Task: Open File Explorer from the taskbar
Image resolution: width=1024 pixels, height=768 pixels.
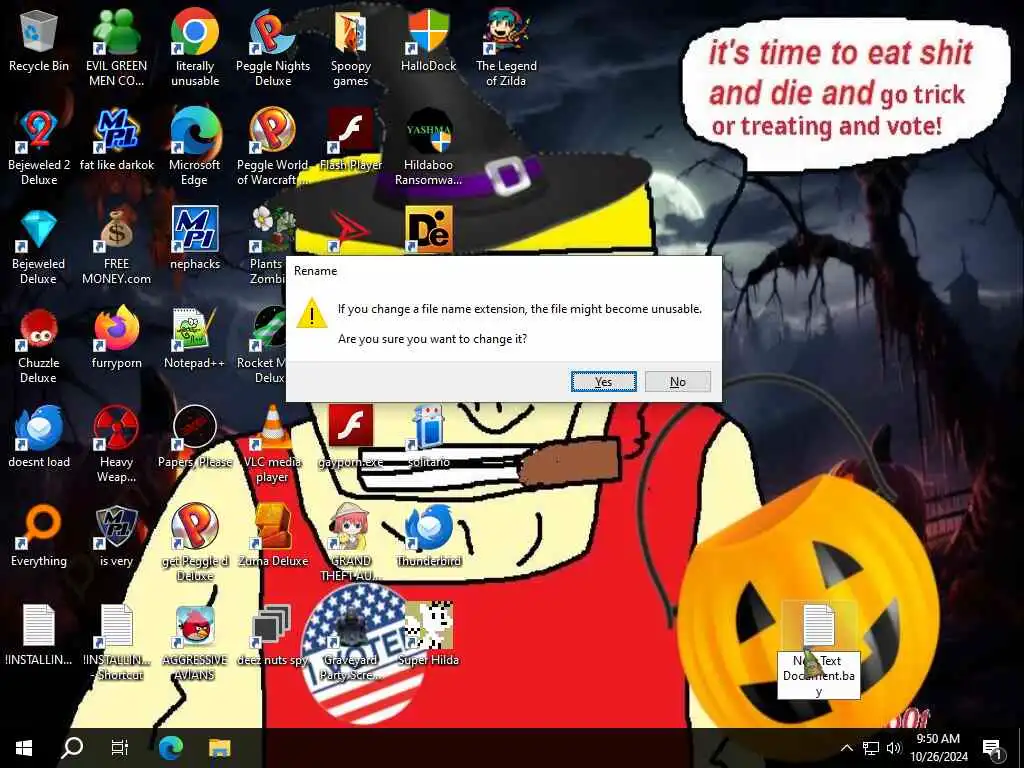Action: [219, 748]
